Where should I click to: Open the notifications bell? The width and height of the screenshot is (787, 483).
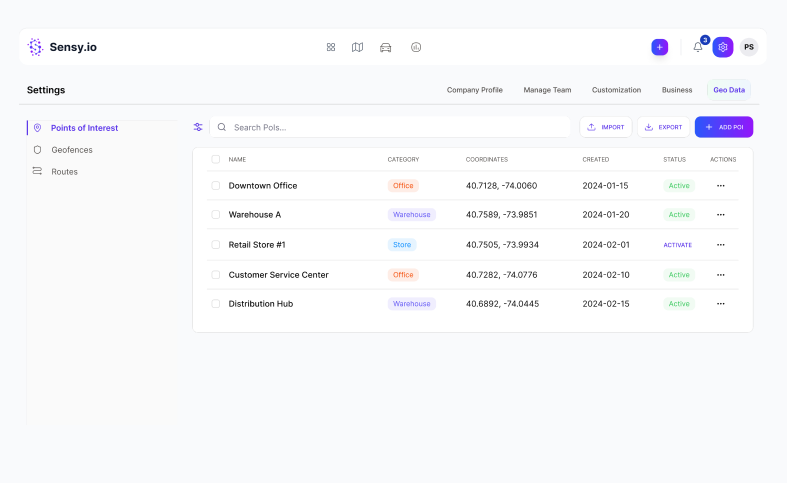coord(698,47)
